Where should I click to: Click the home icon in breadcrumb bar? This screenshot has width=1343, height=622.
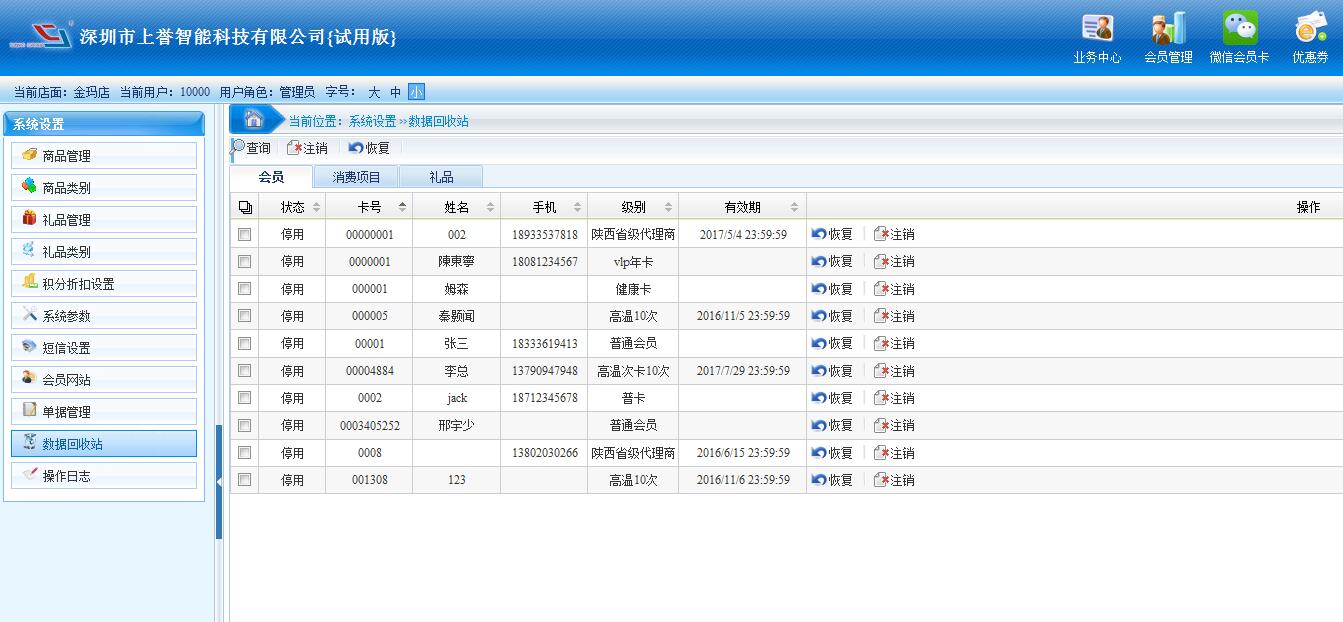[254, 120]
